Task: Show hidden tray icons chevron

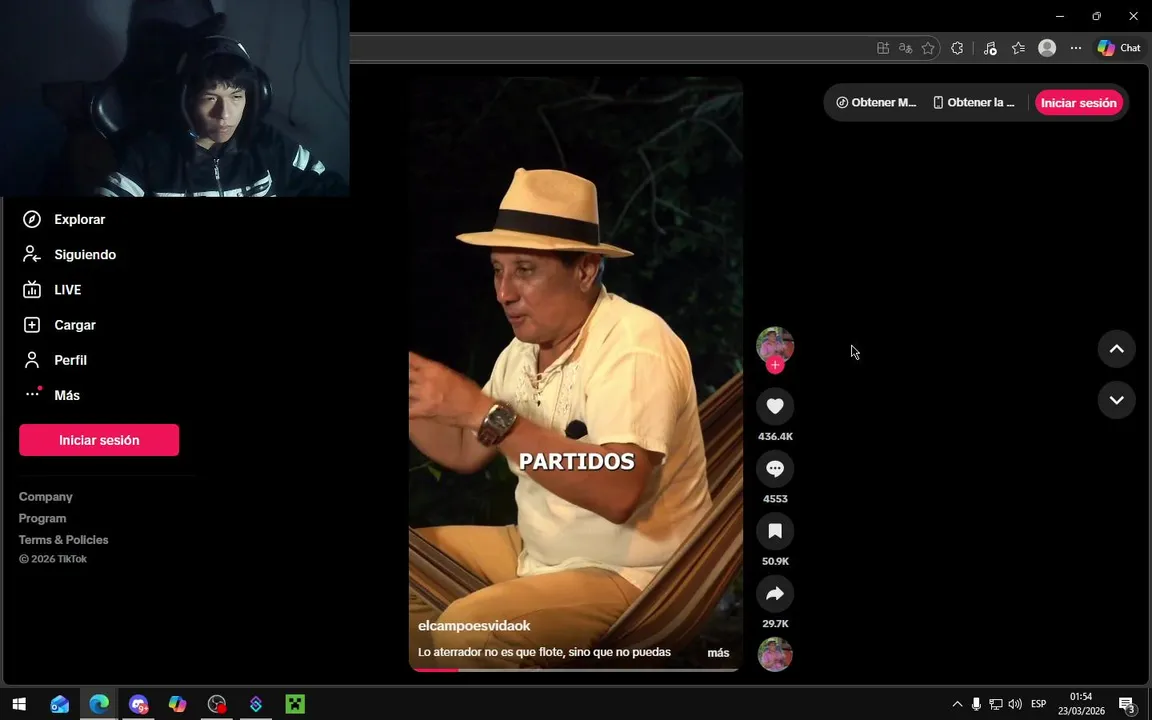Action: point(957,704)
